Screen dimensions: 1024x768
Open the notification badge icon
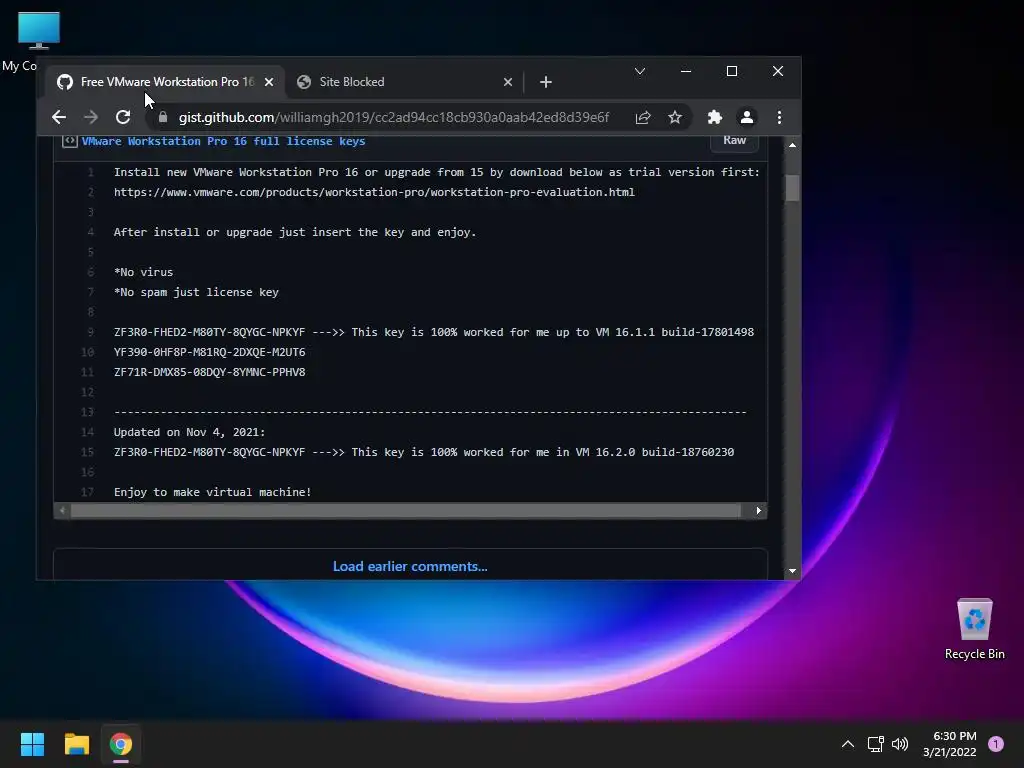(996, 744)
